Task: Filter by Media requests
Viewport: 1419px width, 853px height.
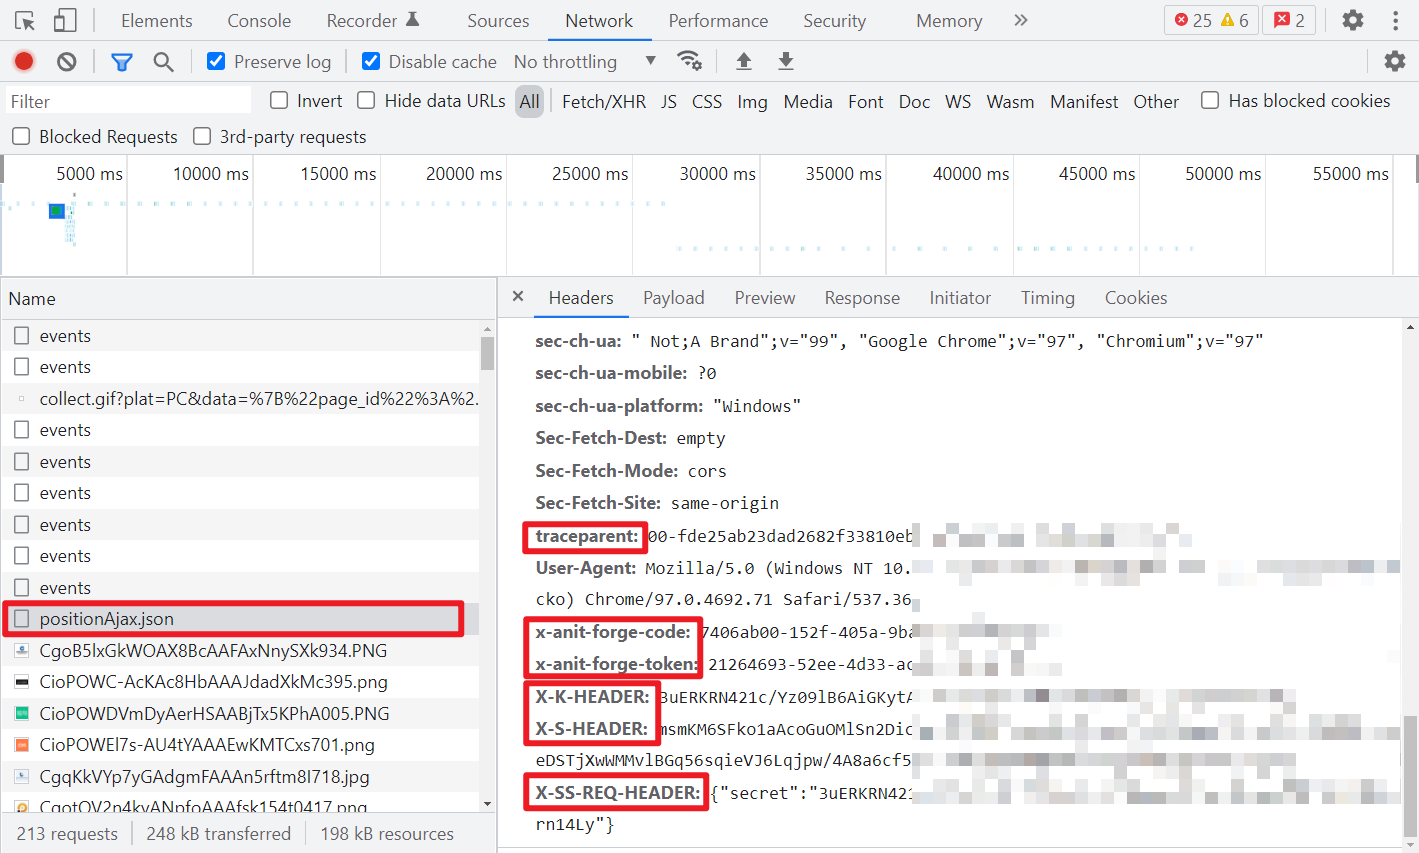Action: coord(808,101)
